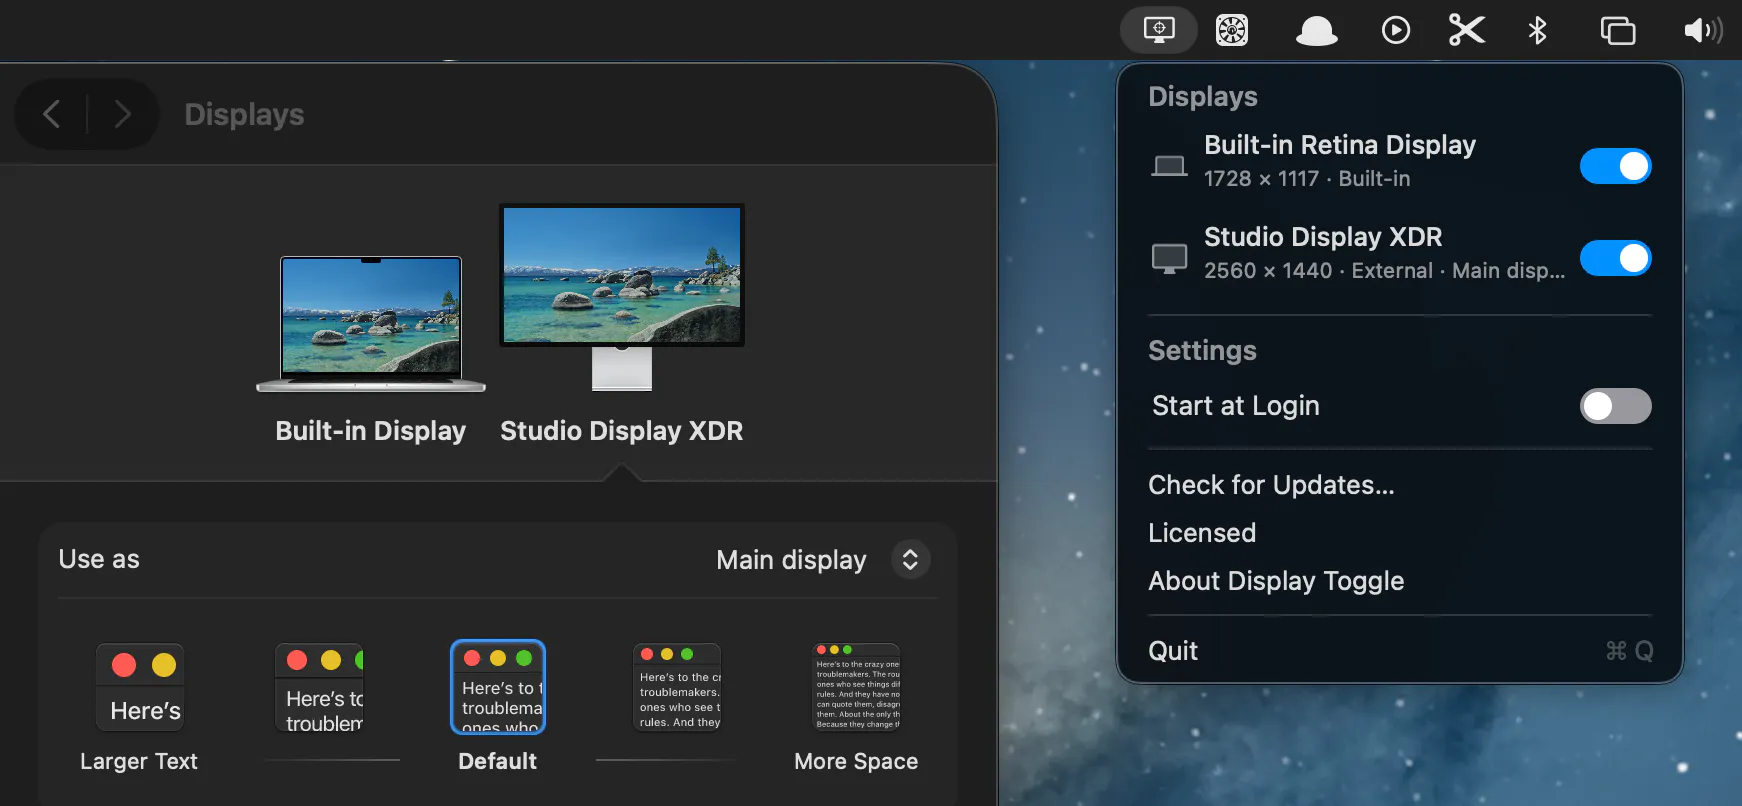Image resolution: width=1742 pixels, height=806 pixels.
Task: Click the stacked-windows icon in the menu bar
Action: [1618, 31]
